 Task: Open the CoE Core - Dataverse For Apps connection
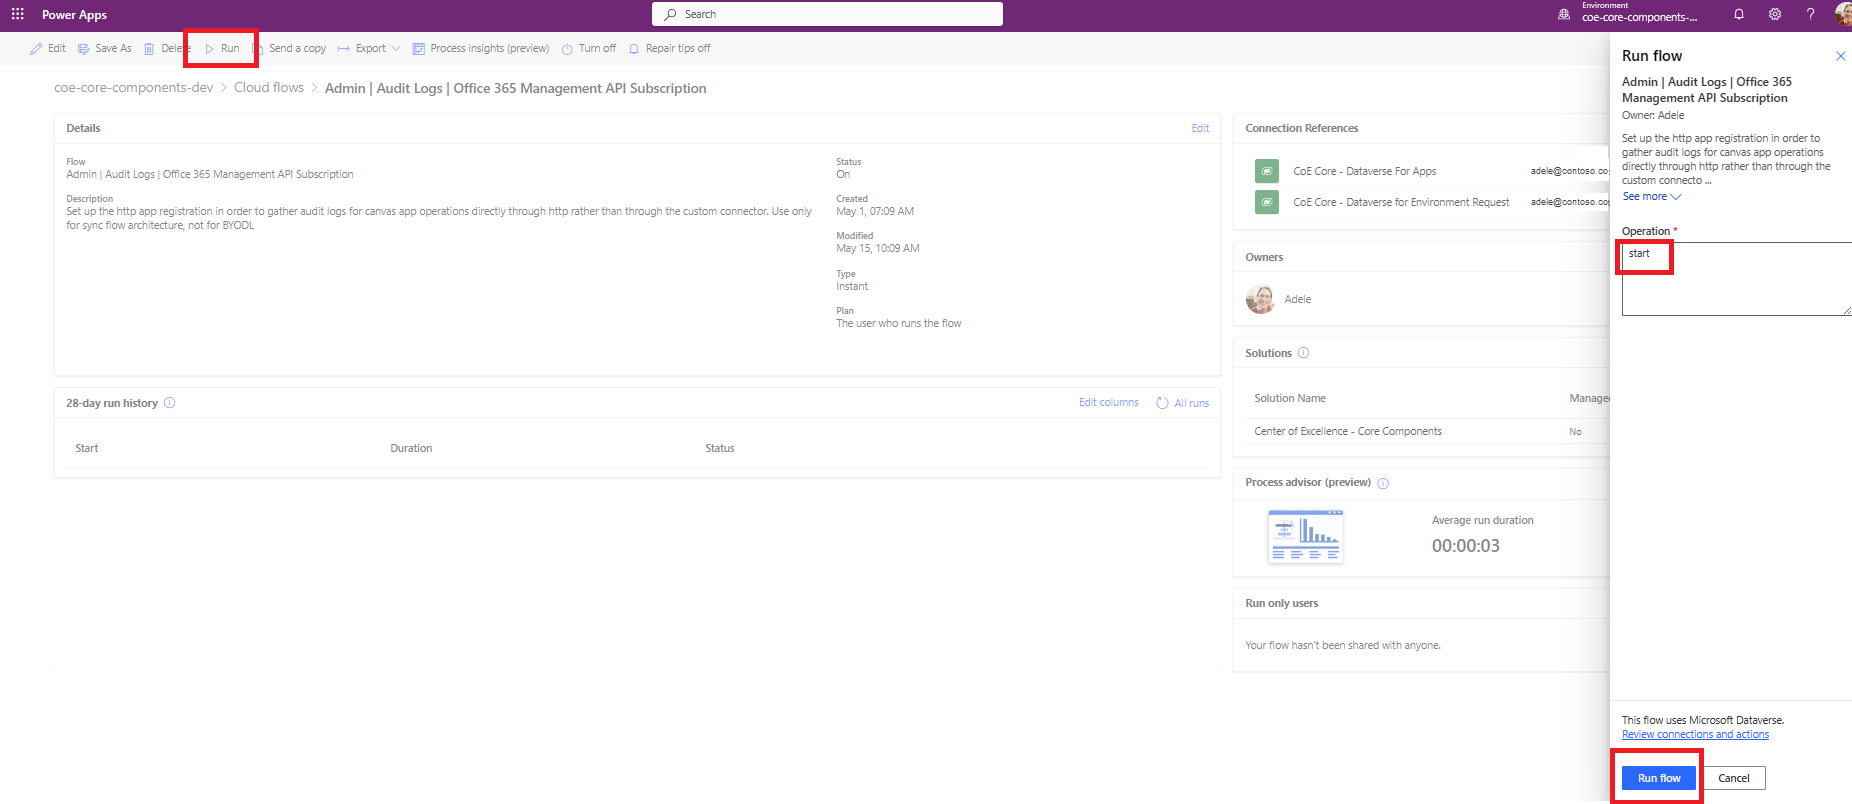[1365, 171]
